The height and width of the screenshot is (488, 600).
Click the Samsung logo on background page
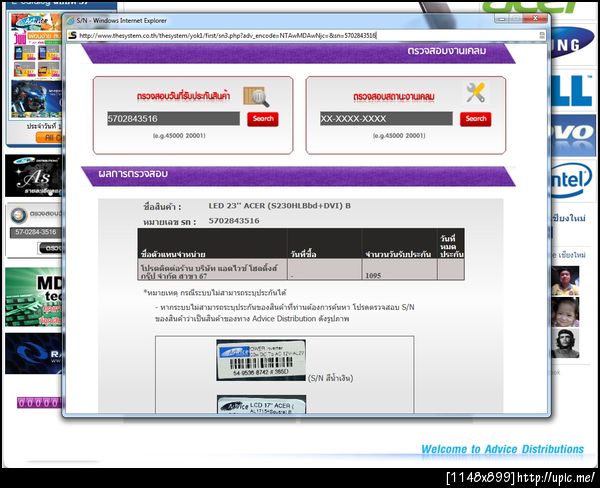pyautogui.click(x=572, y=42)
